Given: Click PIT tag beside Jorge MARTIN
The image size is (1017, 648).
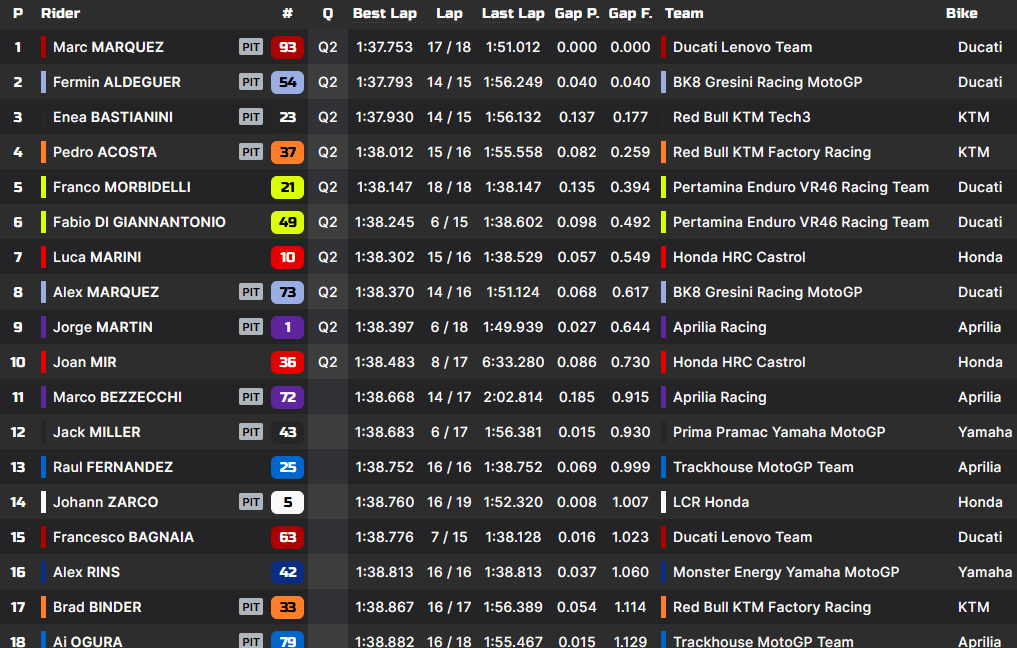Looking at the screenshot, I should pyautogui.click(x=251, y=328).
